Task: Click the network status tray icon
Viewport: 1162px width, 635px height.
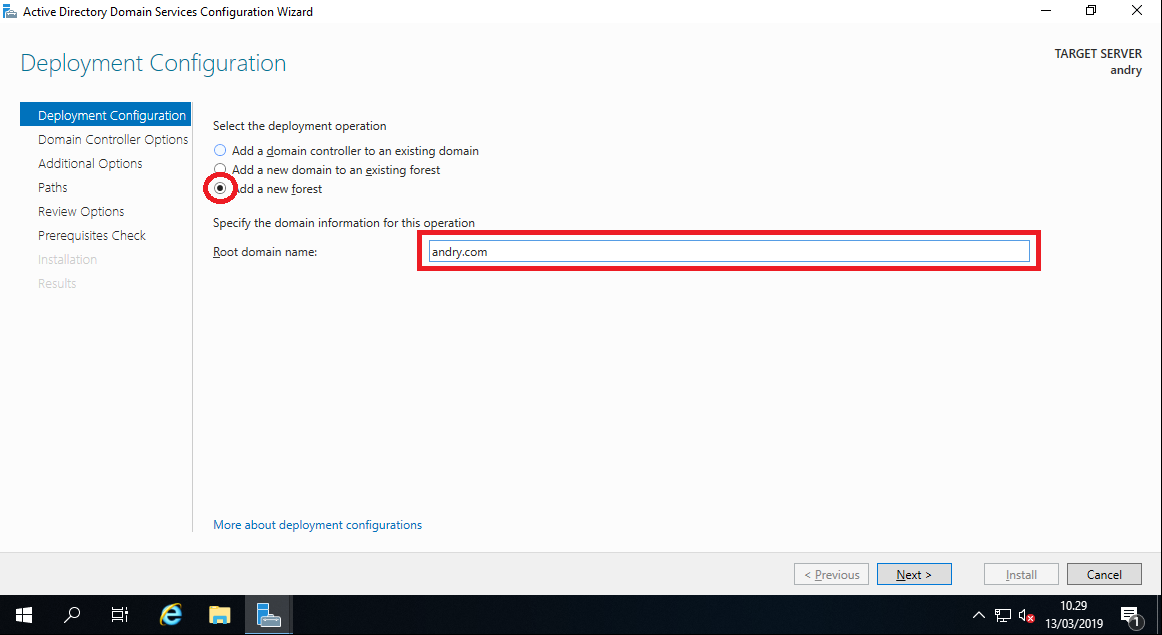Action: tap(1003, 615)
